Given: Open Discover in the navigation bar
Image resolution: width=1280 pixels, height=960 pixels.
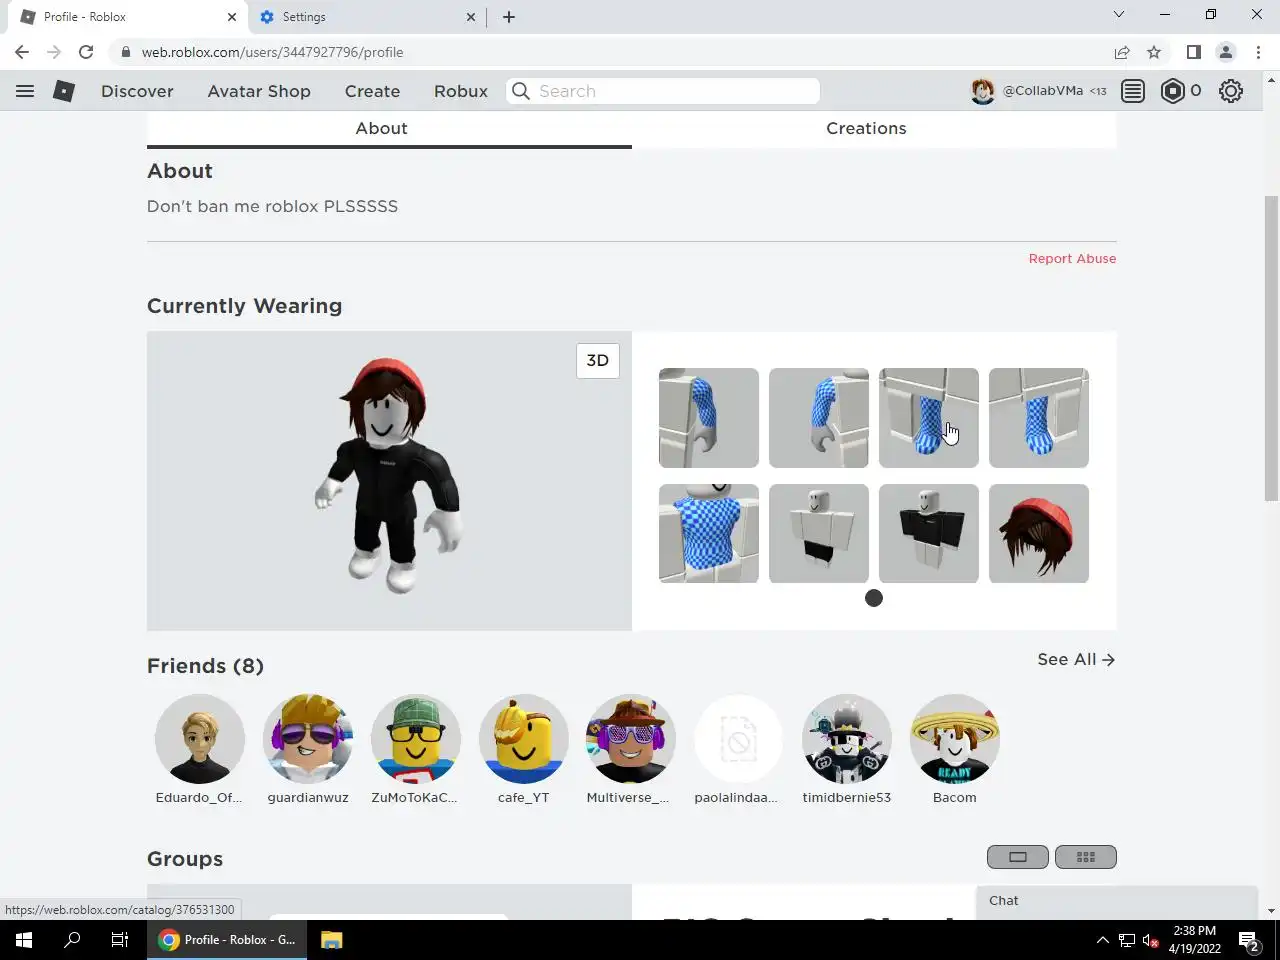Looking at the screenshot, I should coord(137,91).
